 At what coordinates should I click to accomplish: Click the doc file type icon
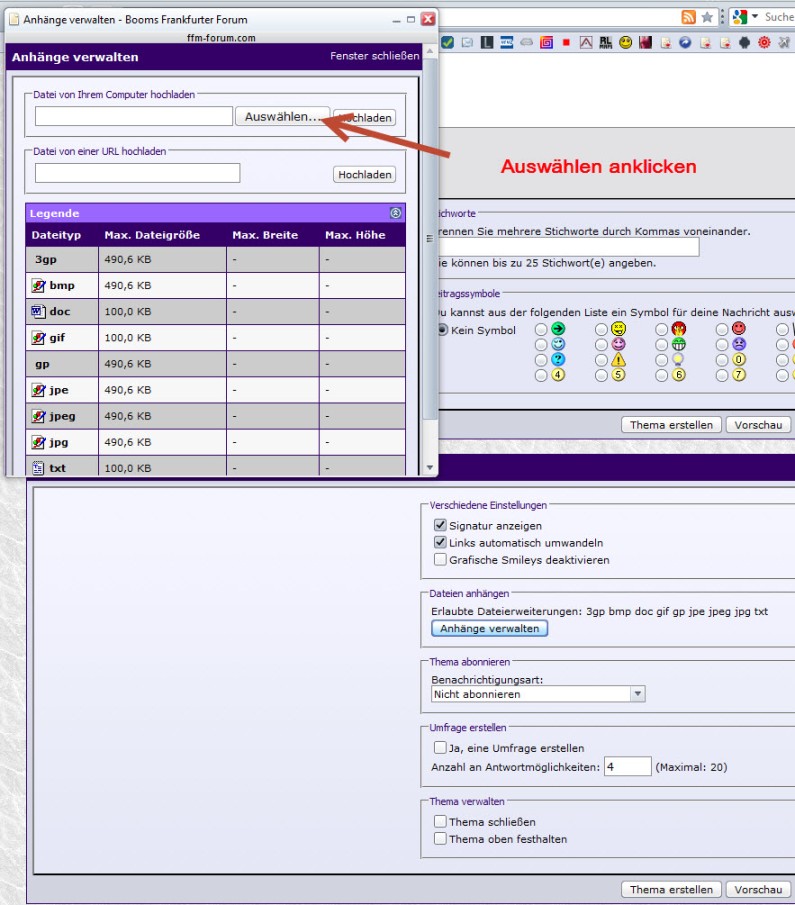coord(39,312)
